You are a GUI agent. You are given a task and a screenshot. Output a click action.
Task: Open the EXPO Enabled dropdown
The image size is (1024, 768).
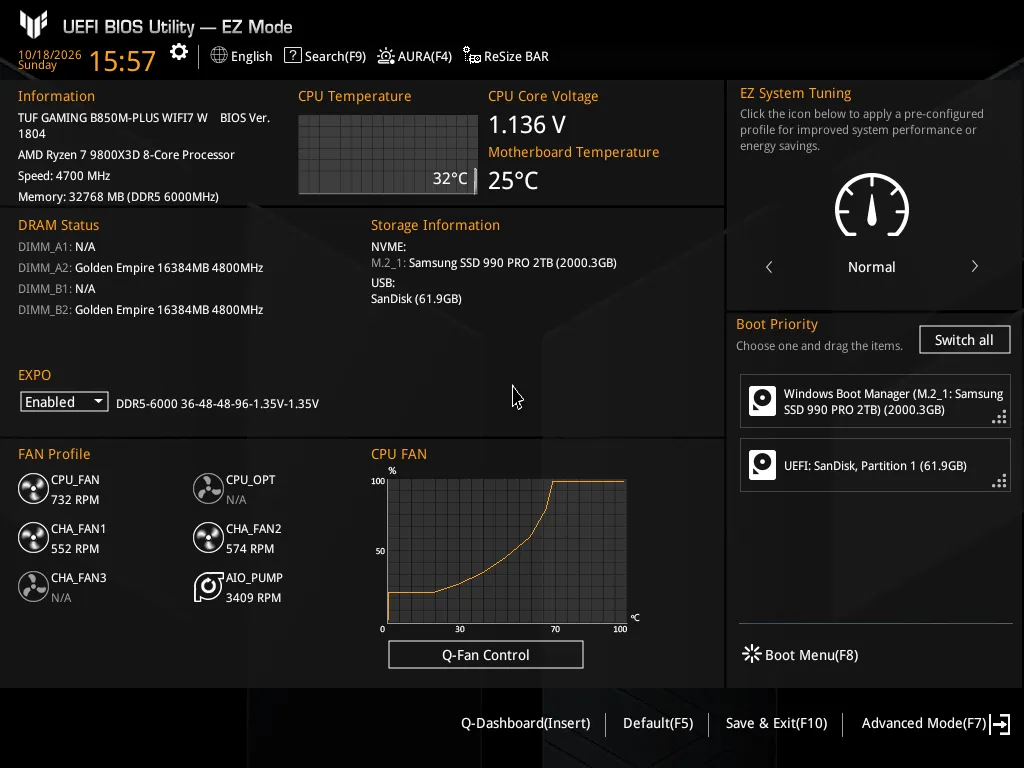click(64, 402)
